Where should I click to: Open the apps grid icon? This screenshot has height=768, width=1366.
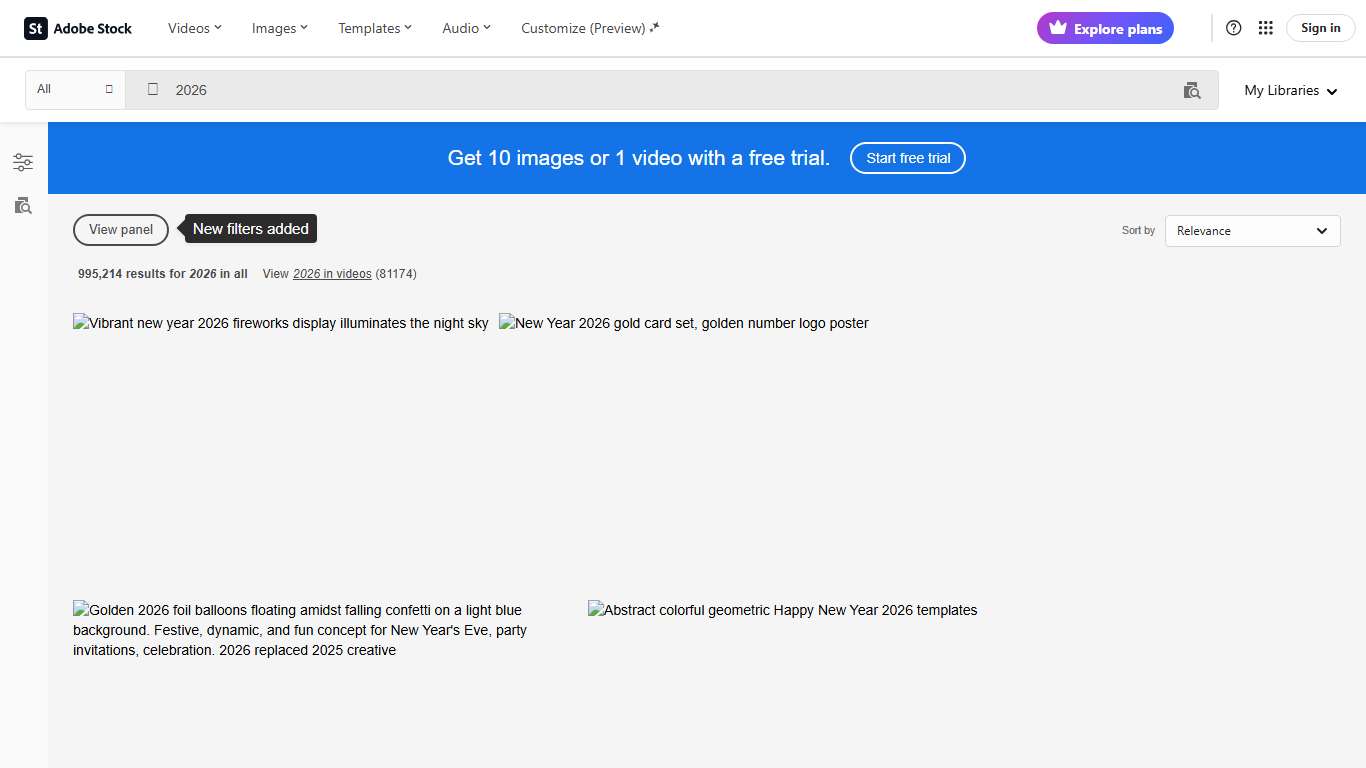[1265, 28]
